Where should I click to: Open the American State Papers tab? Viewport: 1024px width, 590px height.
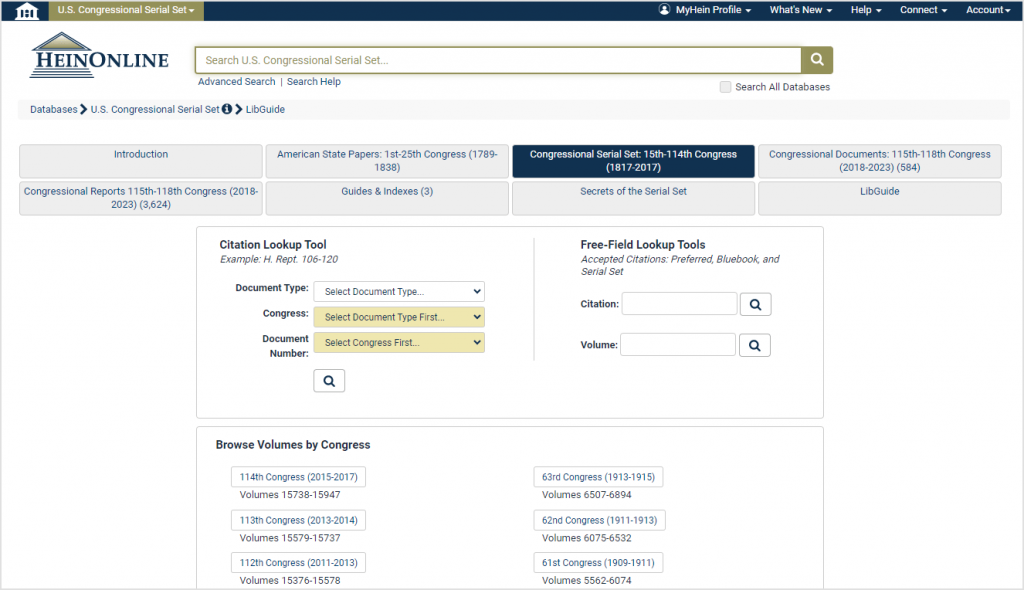[x=387, y=161]
